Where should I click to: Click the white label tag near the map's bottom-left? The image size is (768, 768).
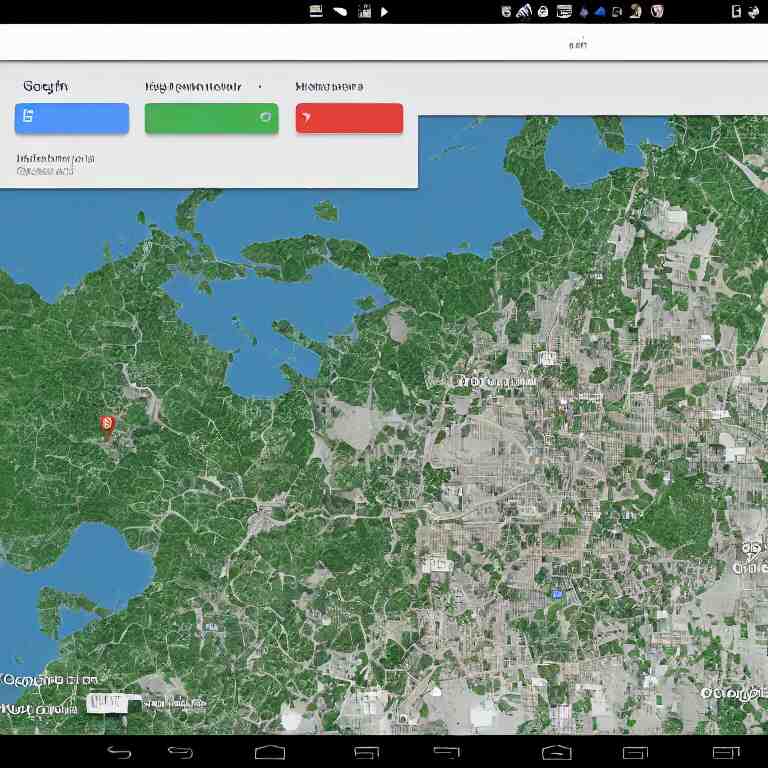coord(108,702)
